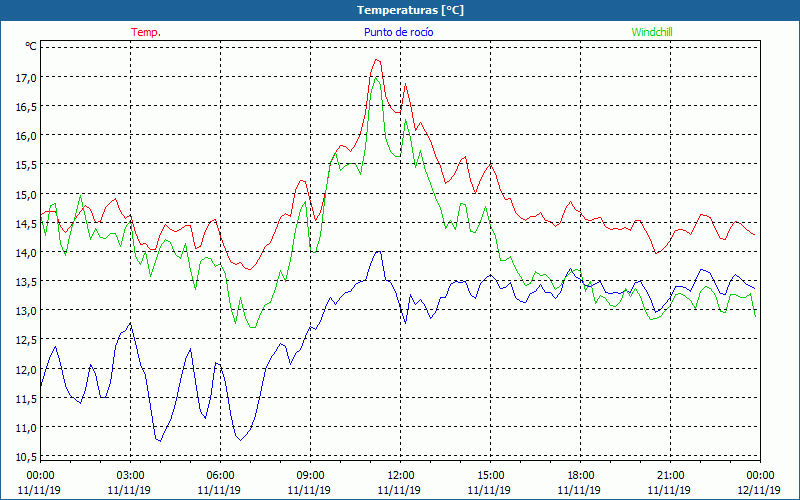
Task: Click the 'Temperaturas [°C]' chart title
Action: tap(410, 10)
